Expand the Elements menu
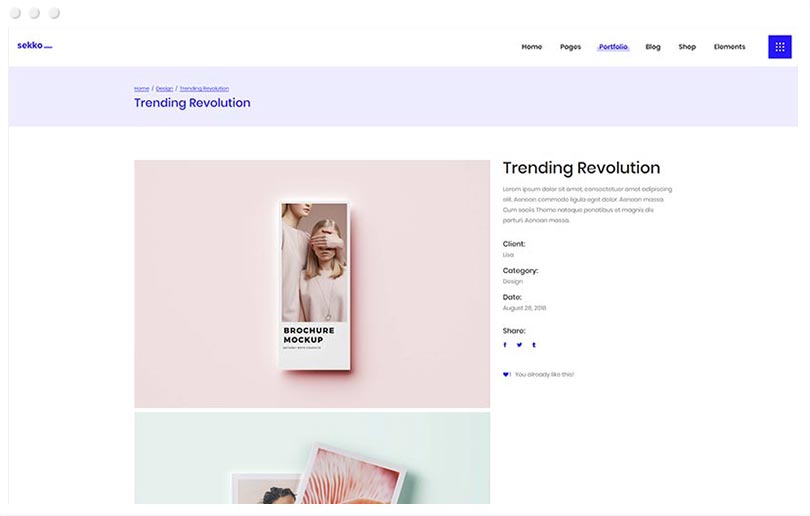Image resolution: width=810 pixels, height=516 pixels. [729, 47]
